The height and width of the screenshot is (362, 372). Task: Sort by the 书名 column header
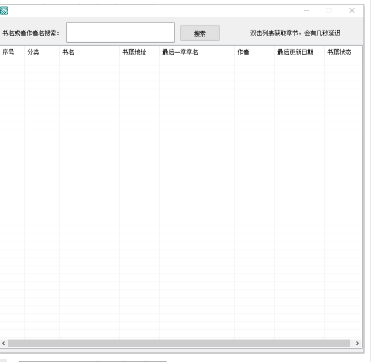click(89, 52)
